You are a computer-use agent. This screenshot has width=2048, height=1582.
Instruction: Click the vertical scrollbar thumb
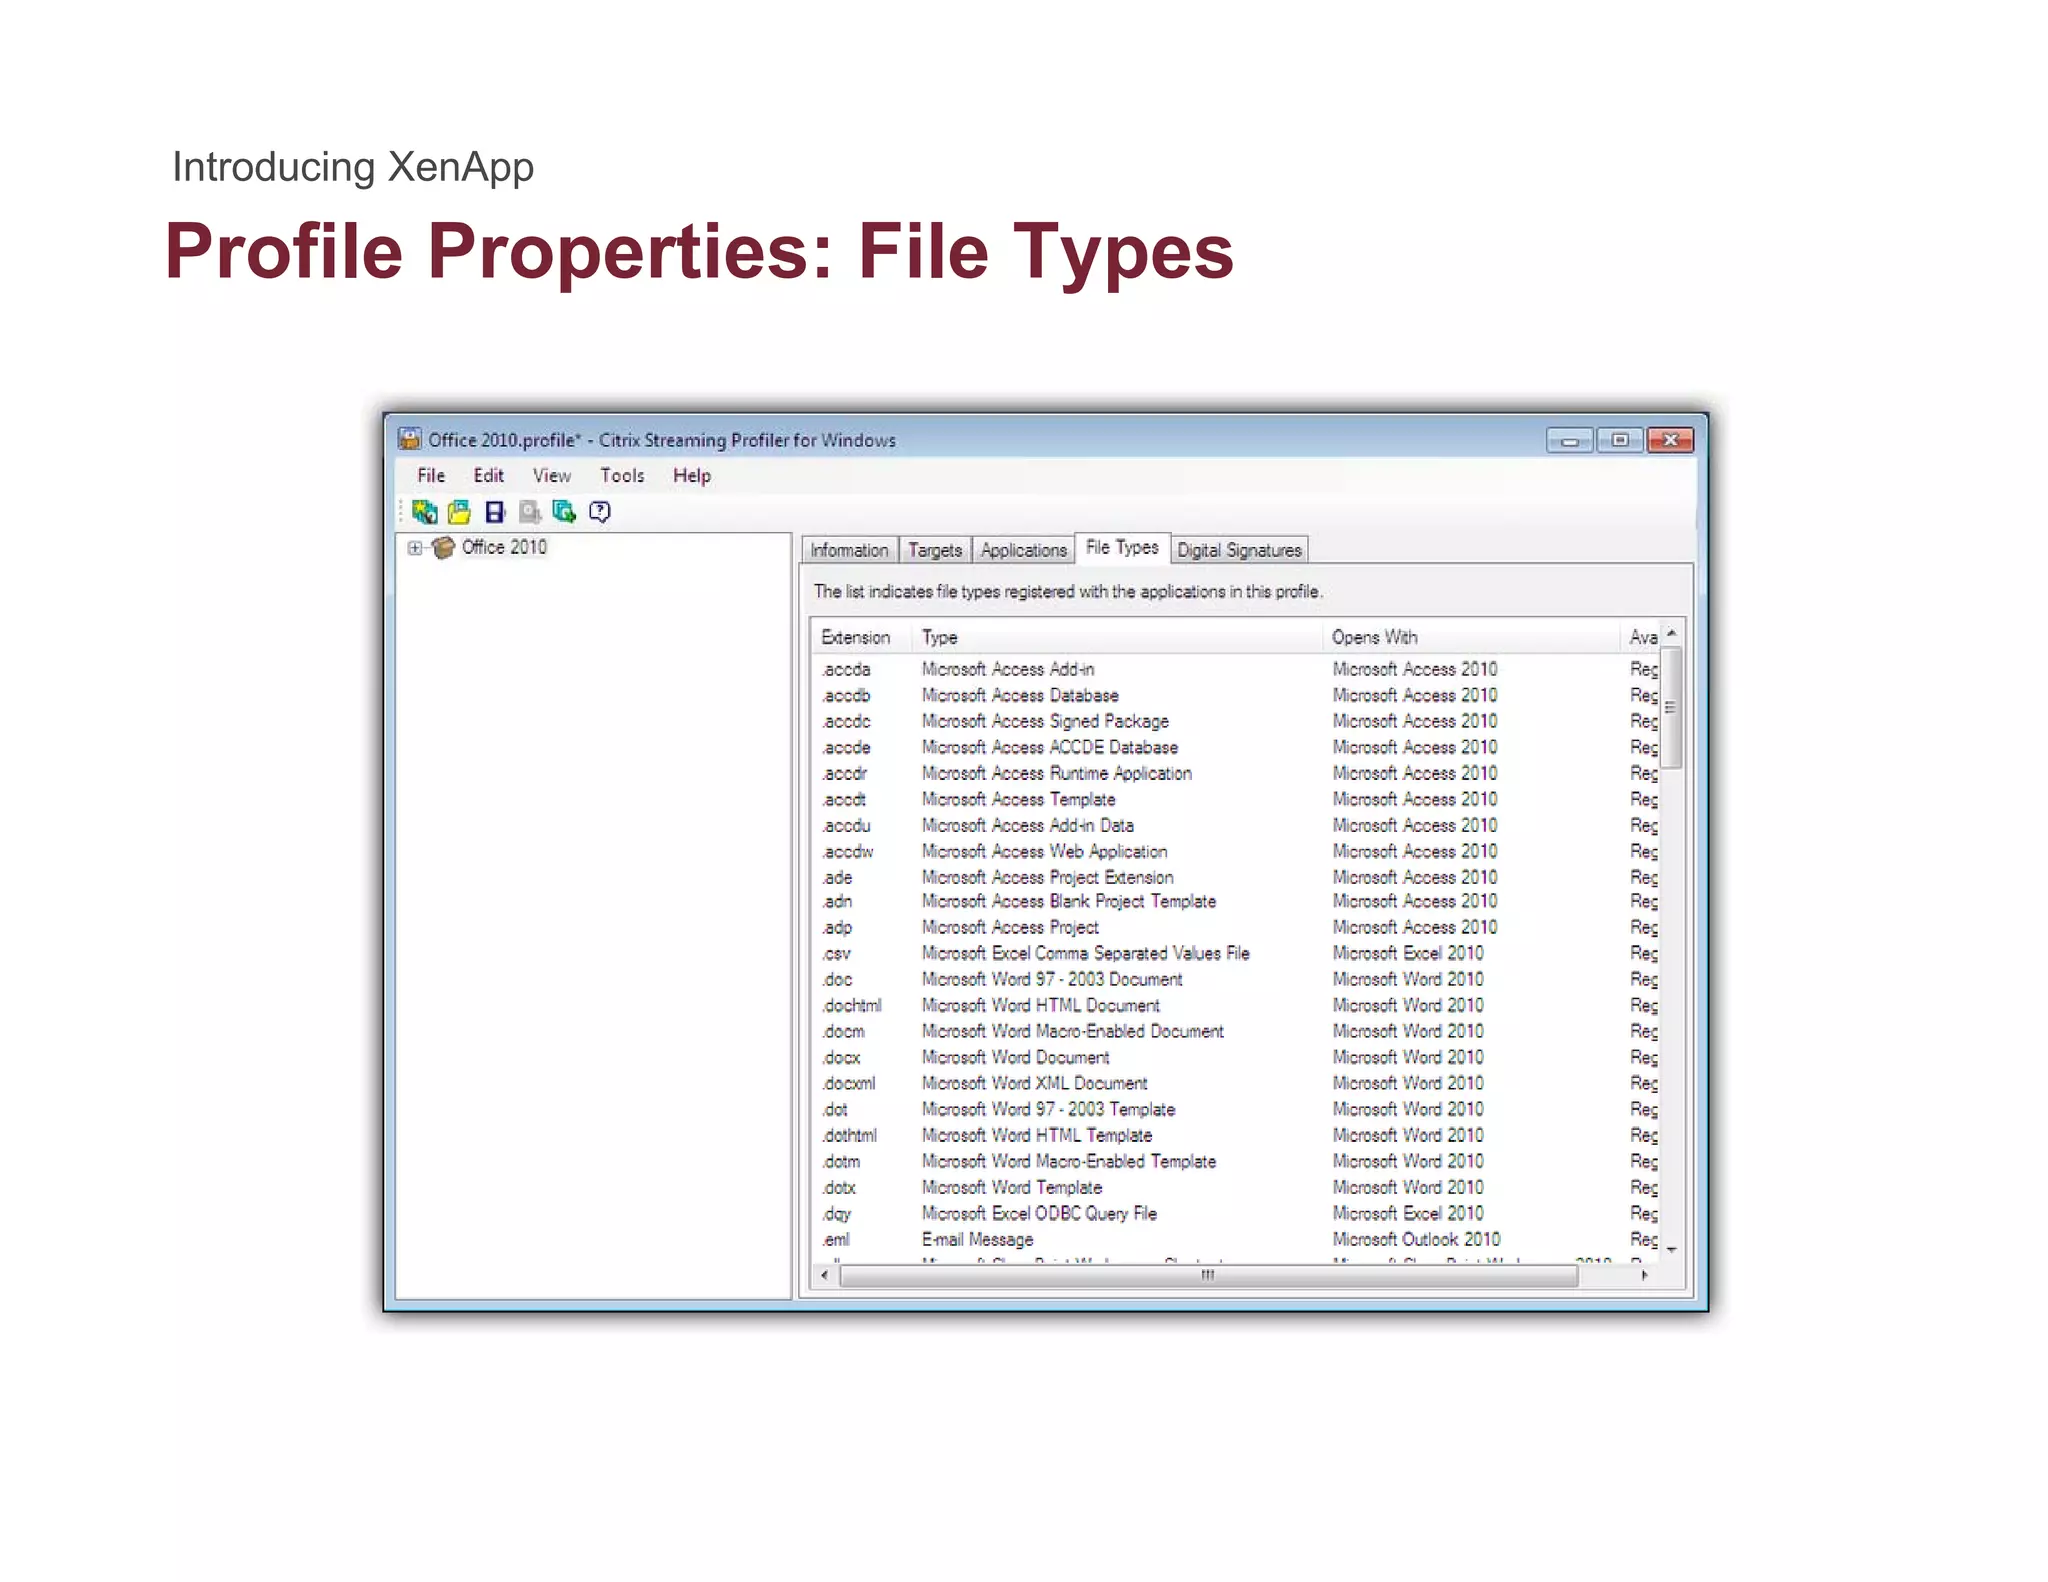1672,707
